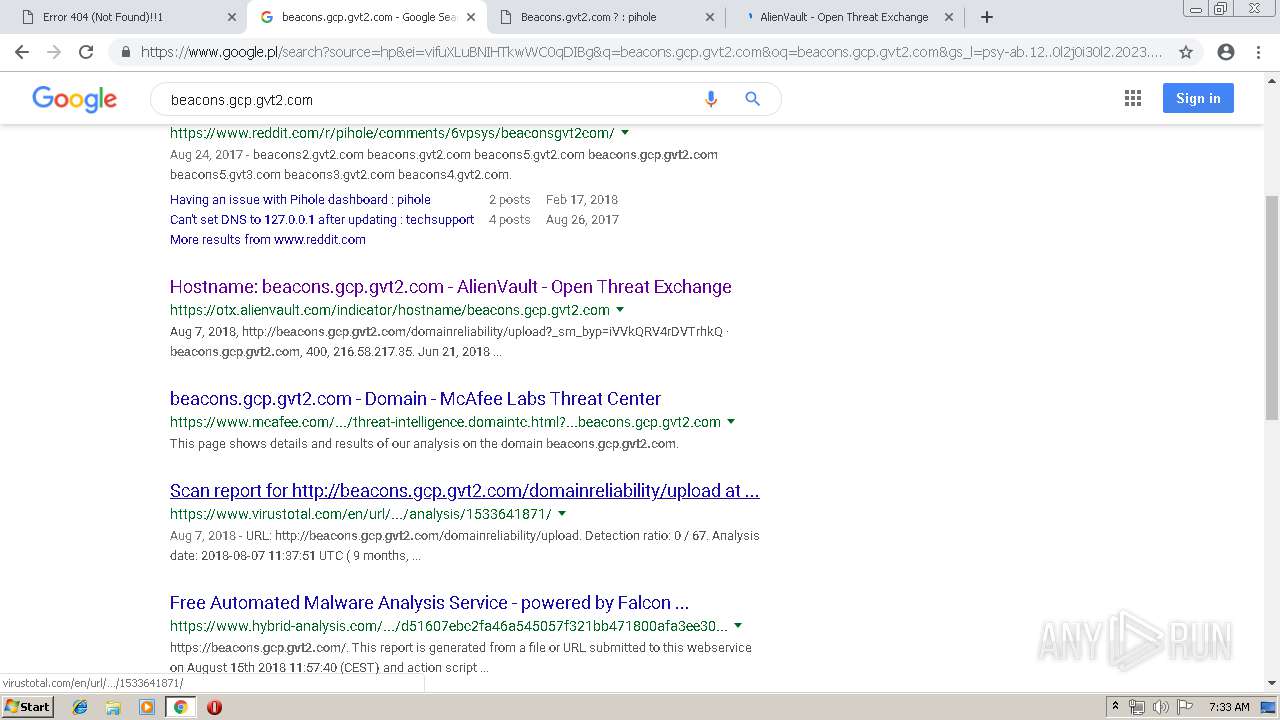This screenshot has height=720, width=1280.
Task: Open the Chrome profile avatar menu
Action: 1226,52
